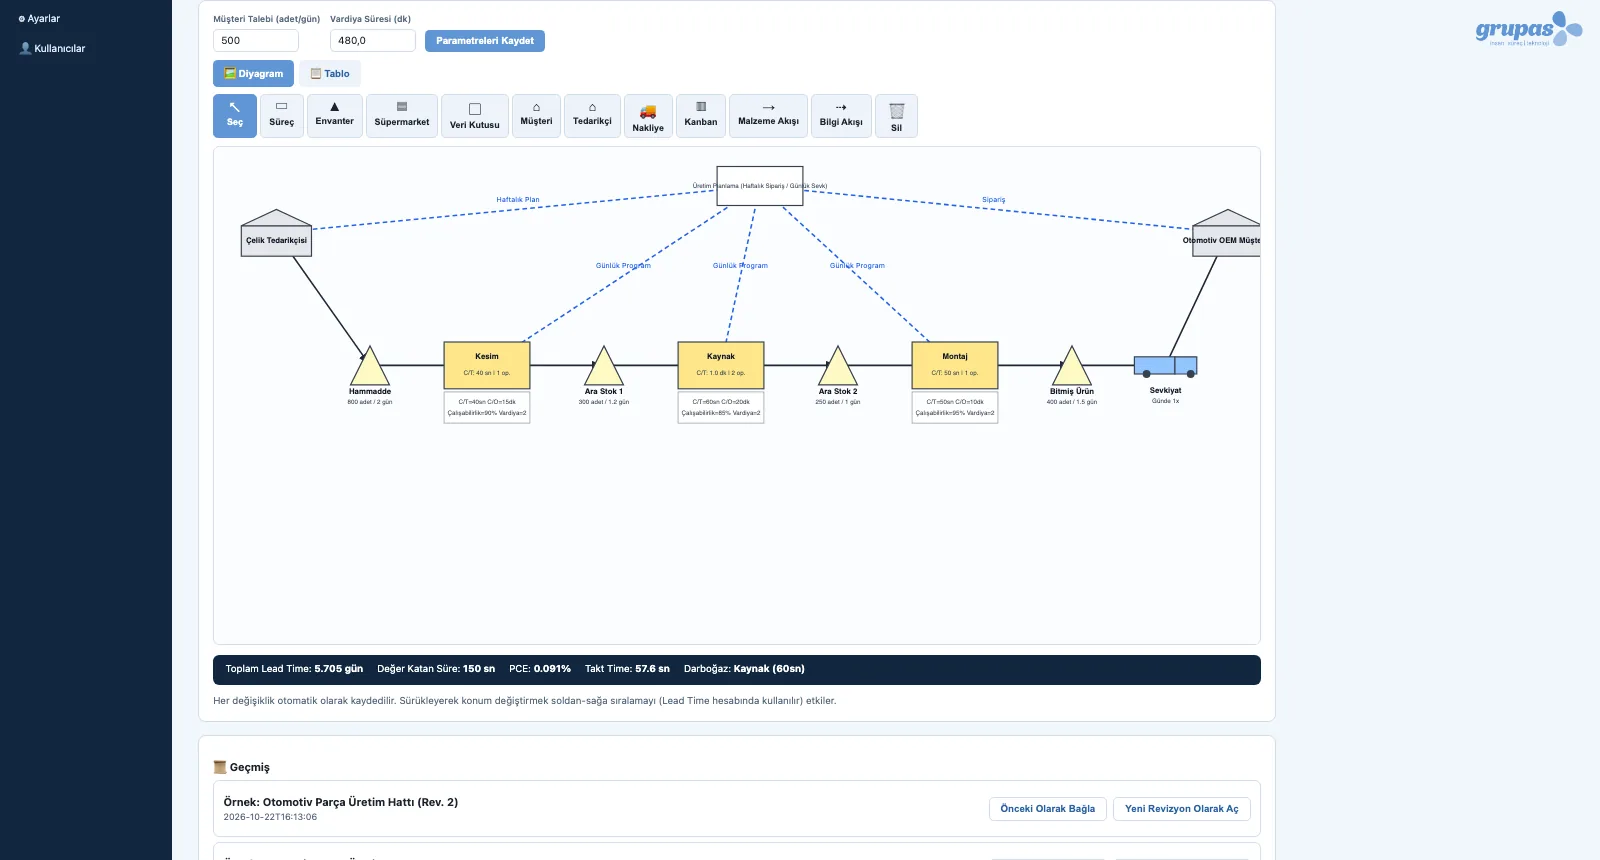Select the Otomotiv OEM Müşteri node
The width and height of the screenshot is (1600, 860).
pyautogui.click(x=1226, y=233)
